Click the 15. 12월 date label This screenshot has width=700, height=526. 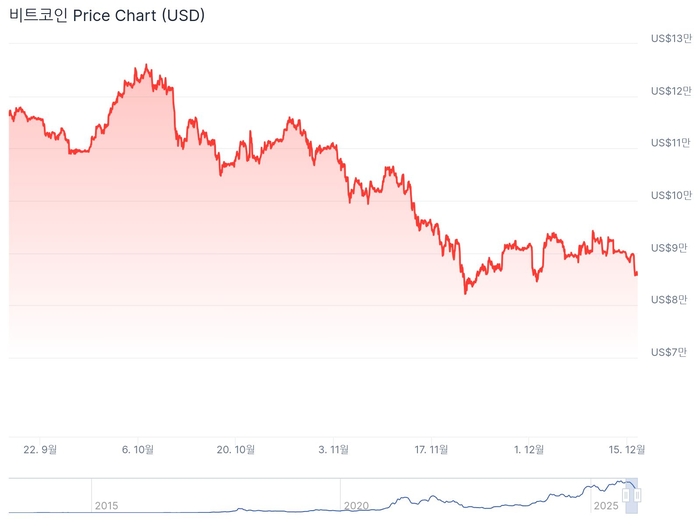pyautogui.click(x=627, y=450)
